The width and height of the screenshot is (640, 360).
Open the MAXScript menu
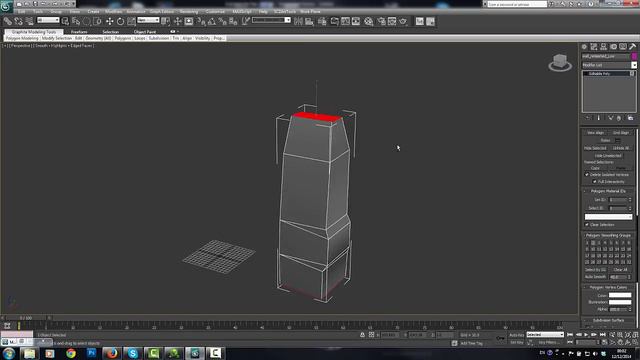(242, 11)
